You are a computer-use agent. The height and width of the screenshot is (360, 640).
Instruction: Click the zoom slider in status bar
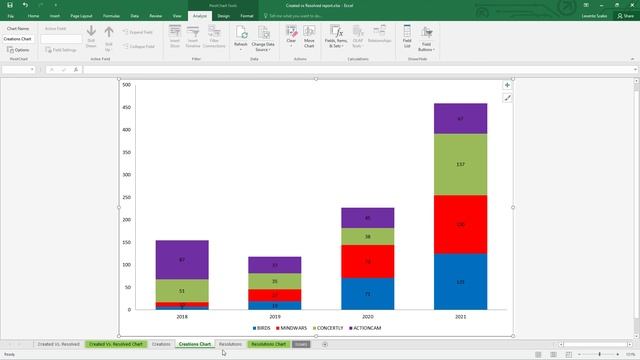(x=599, y=355)
